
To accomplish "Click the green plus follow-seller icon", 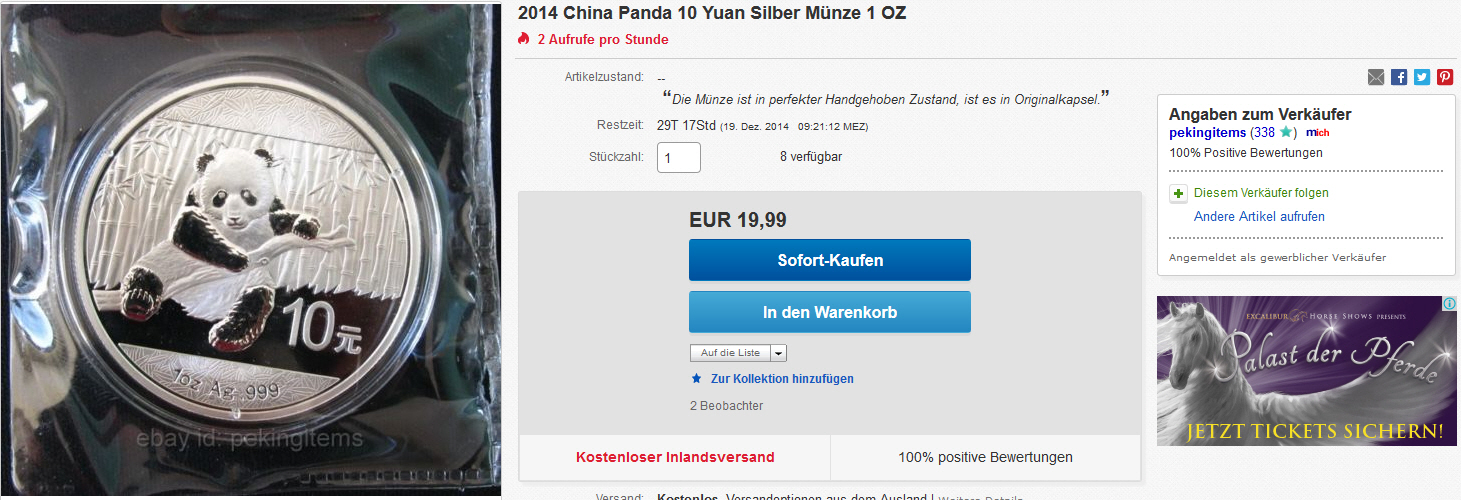I will (1179, 193).
